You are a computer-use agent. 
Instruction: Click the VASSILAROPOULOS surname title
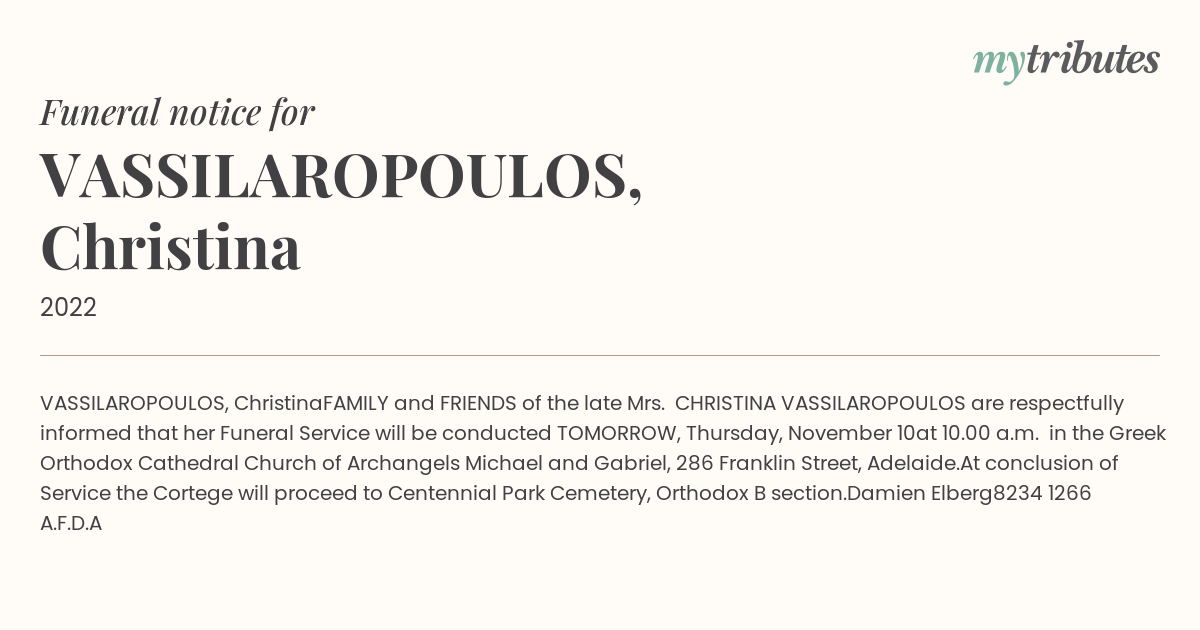point(341,175)
